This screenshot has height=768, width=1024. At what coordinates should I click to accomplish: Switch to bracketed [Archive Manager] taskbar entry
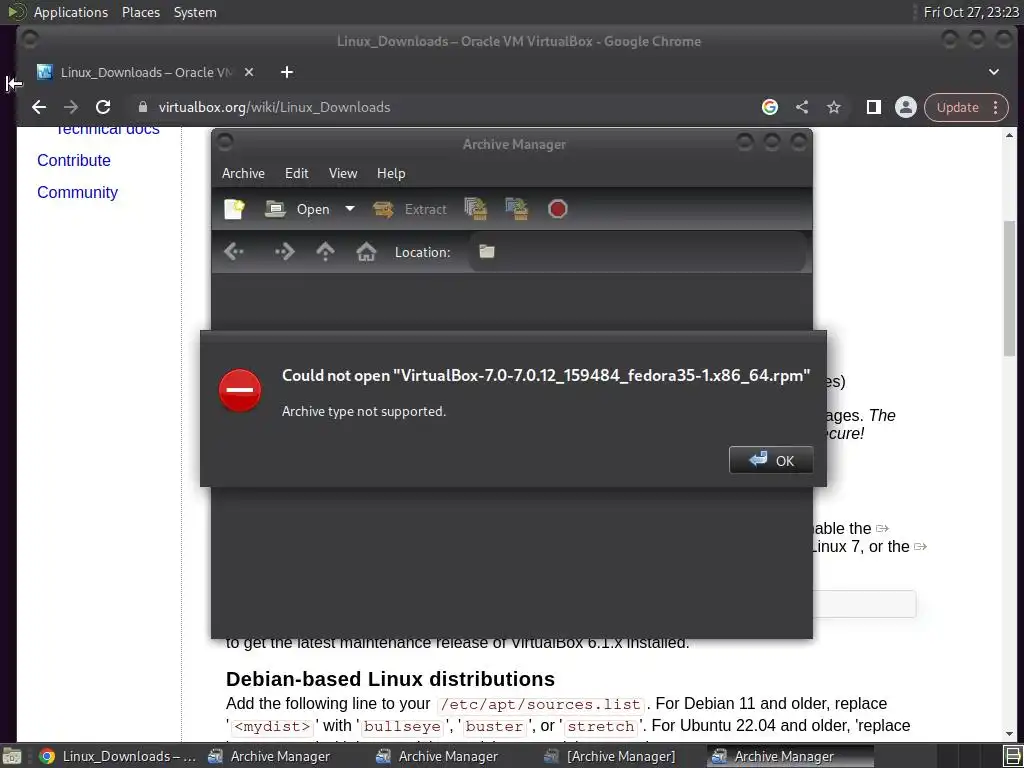point(609,756)
